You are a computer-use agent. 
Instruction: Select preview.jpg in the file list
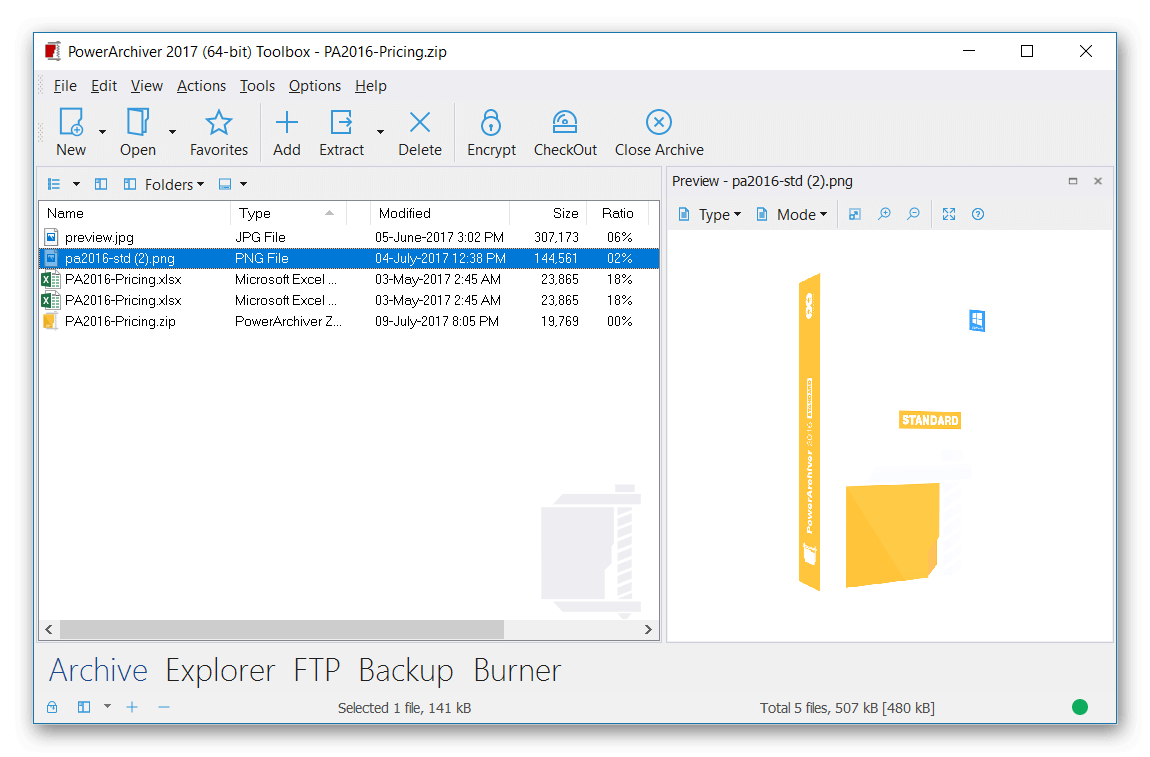pos(99,237)
